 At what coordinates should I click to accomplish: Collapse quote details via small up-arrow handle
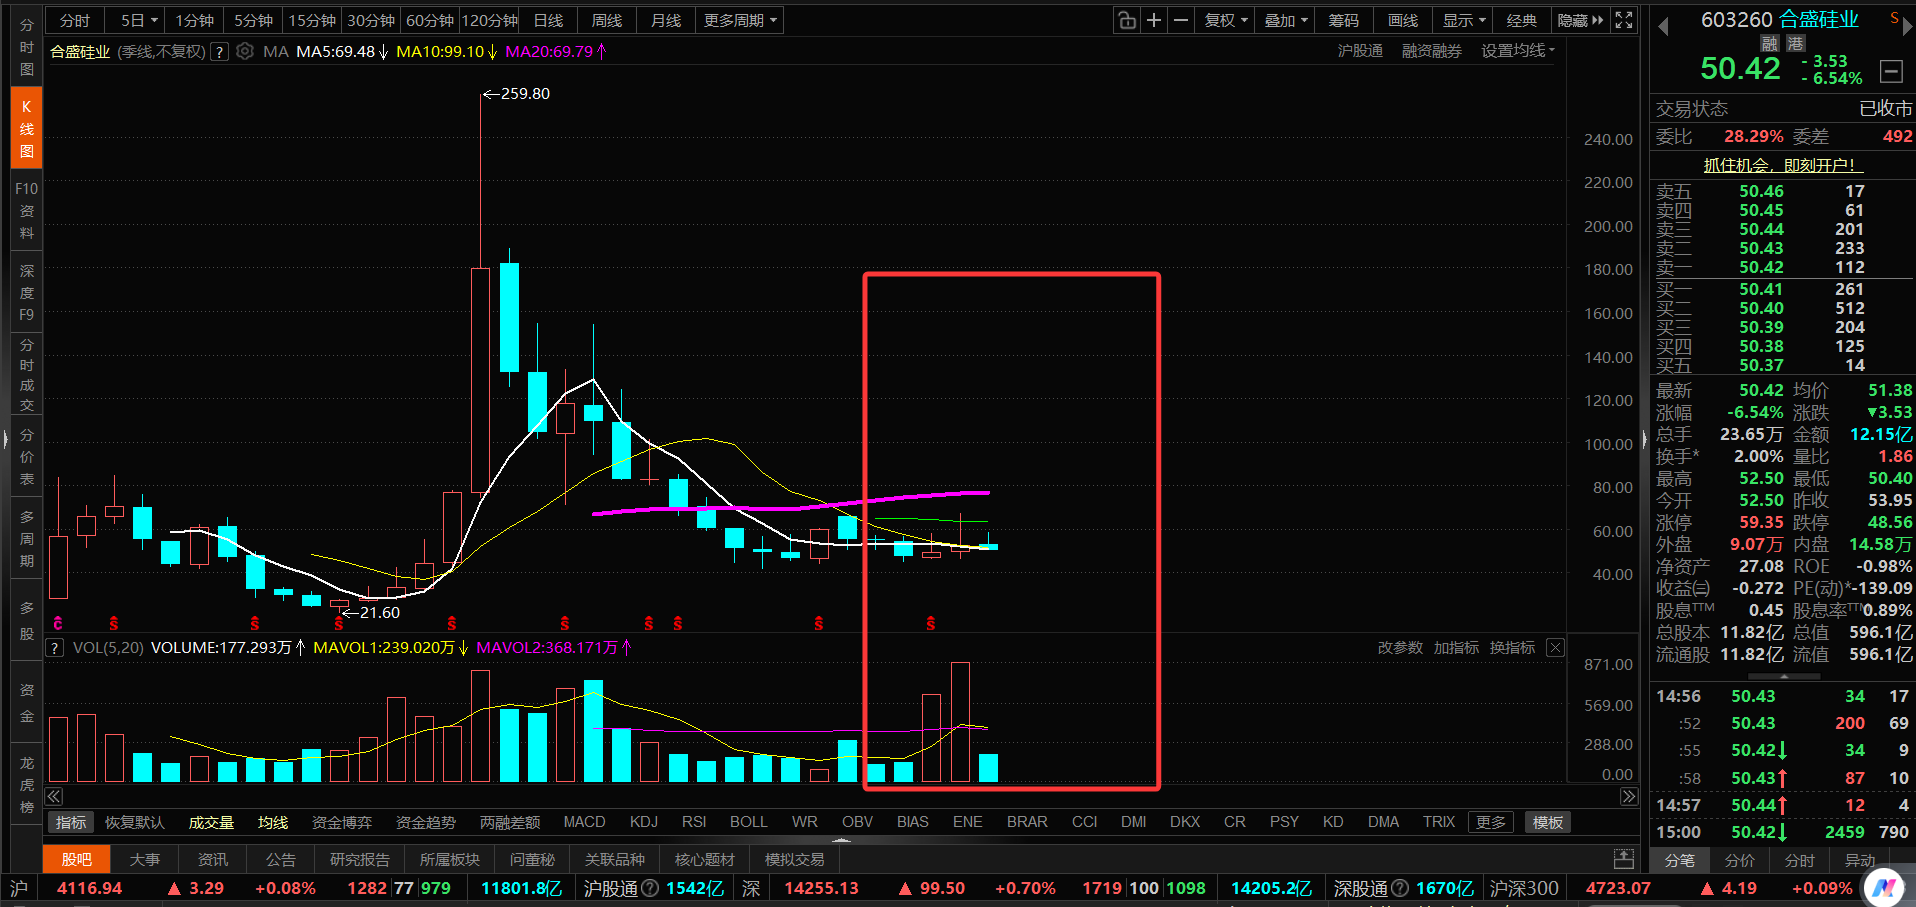(1783, 676)
